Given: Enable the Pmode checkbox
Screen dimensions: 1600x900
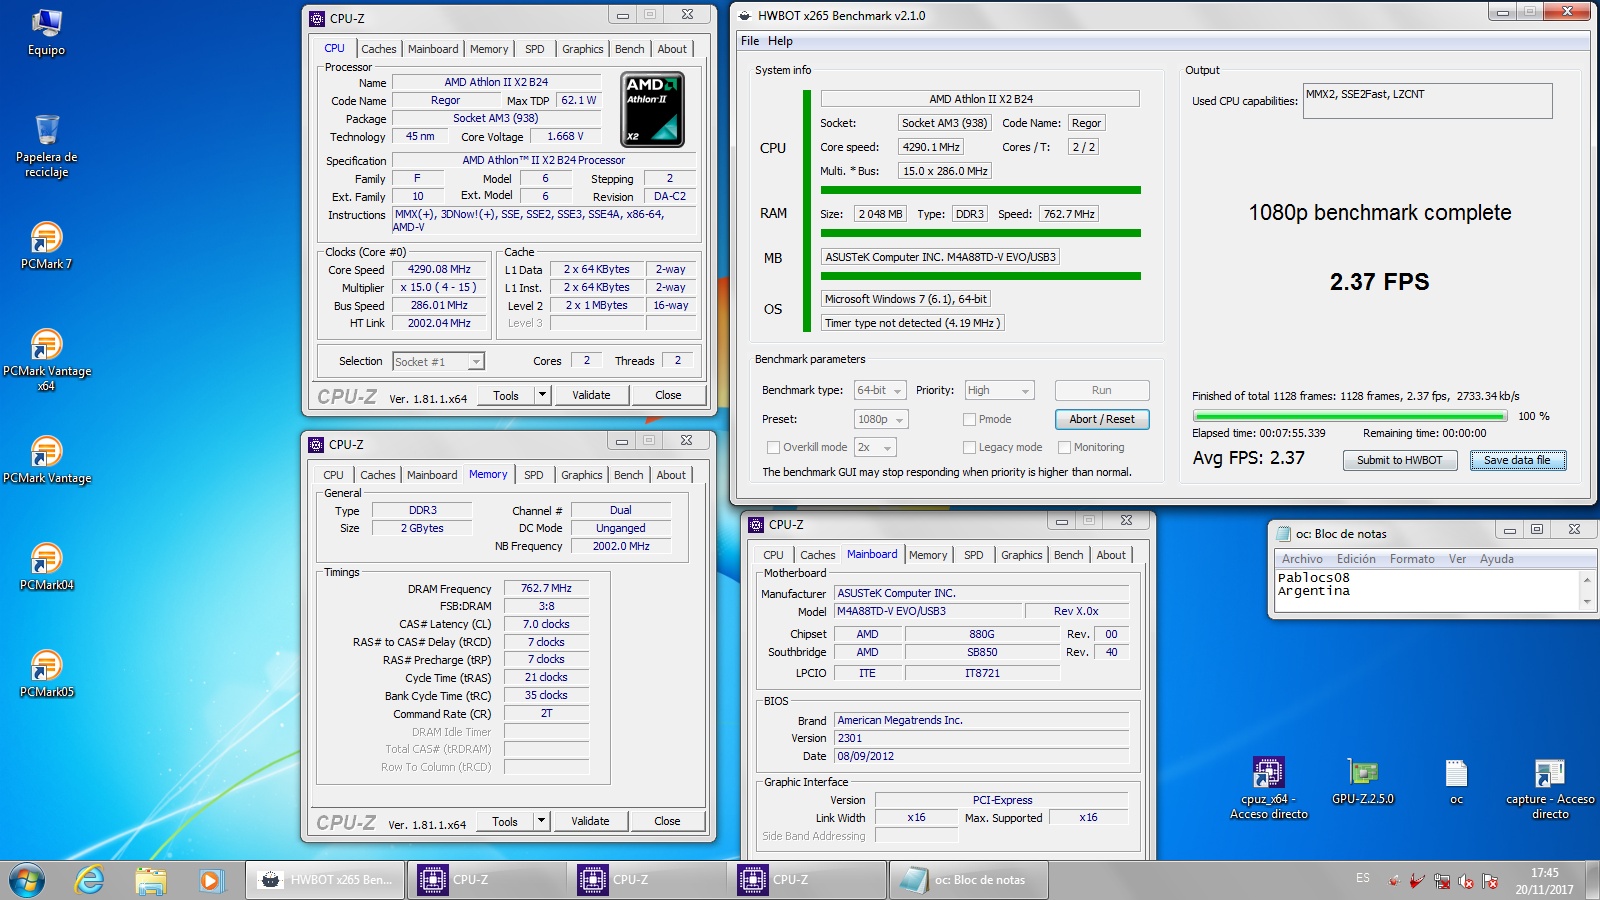Looking at the screenshot, I should (969, 419).
